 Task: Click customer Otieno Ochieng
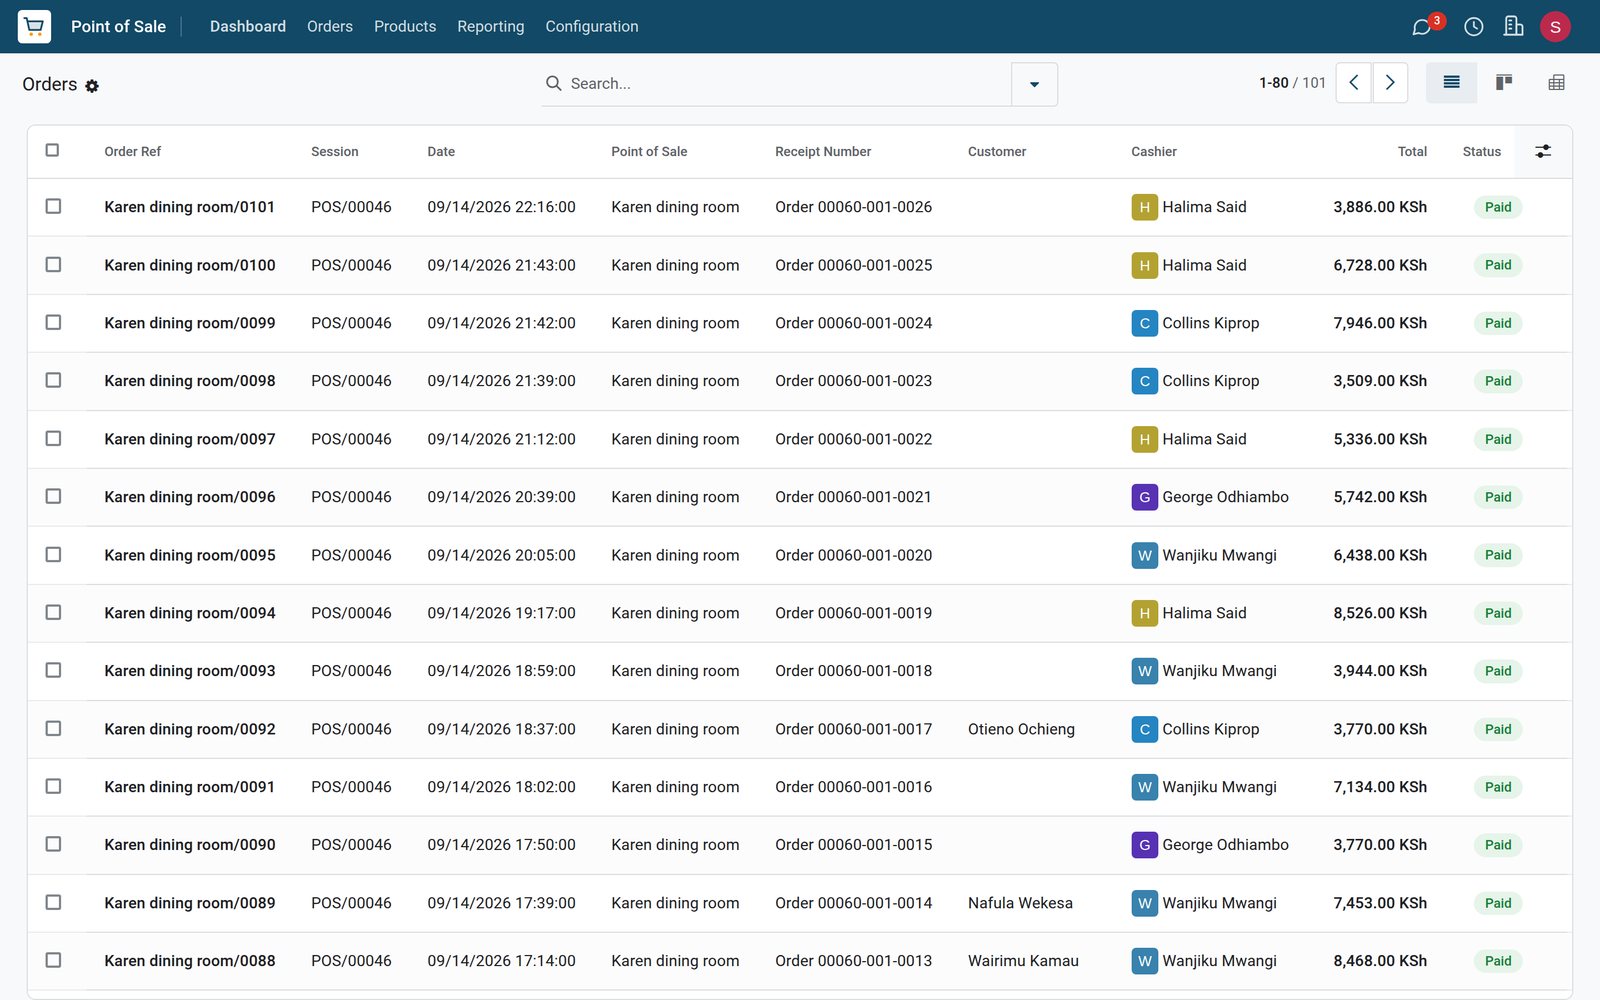click(x=1021, y=729)
